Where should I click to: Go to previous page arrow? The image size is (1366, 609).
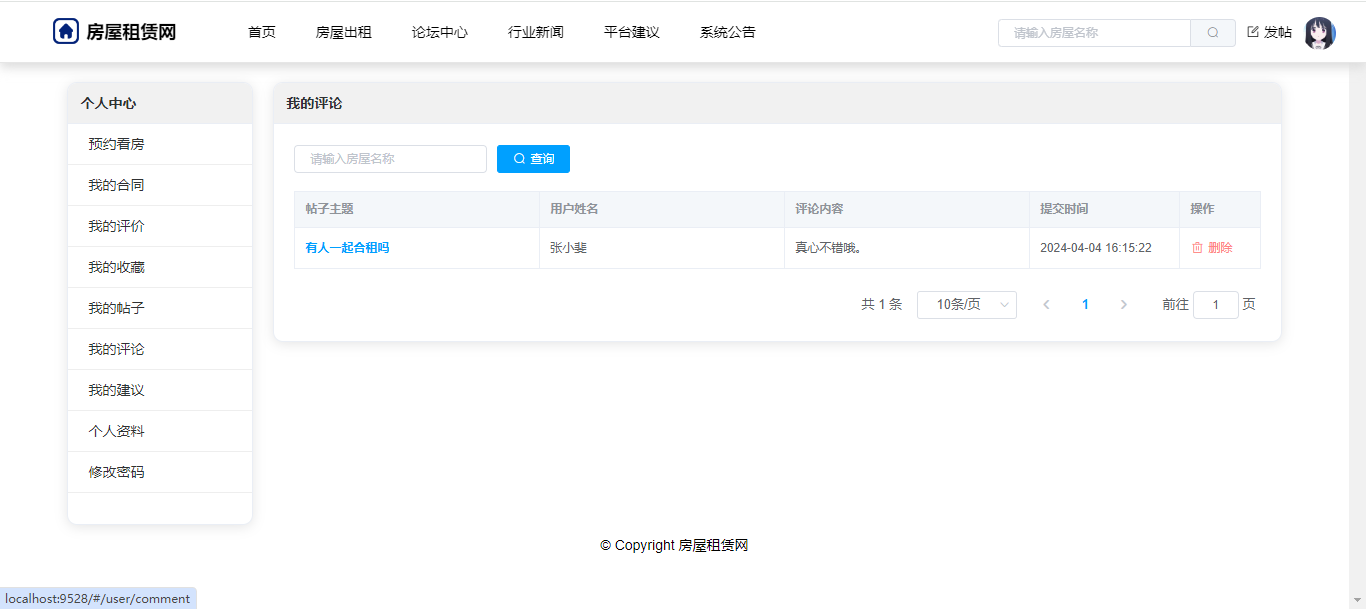(1046, 305)
